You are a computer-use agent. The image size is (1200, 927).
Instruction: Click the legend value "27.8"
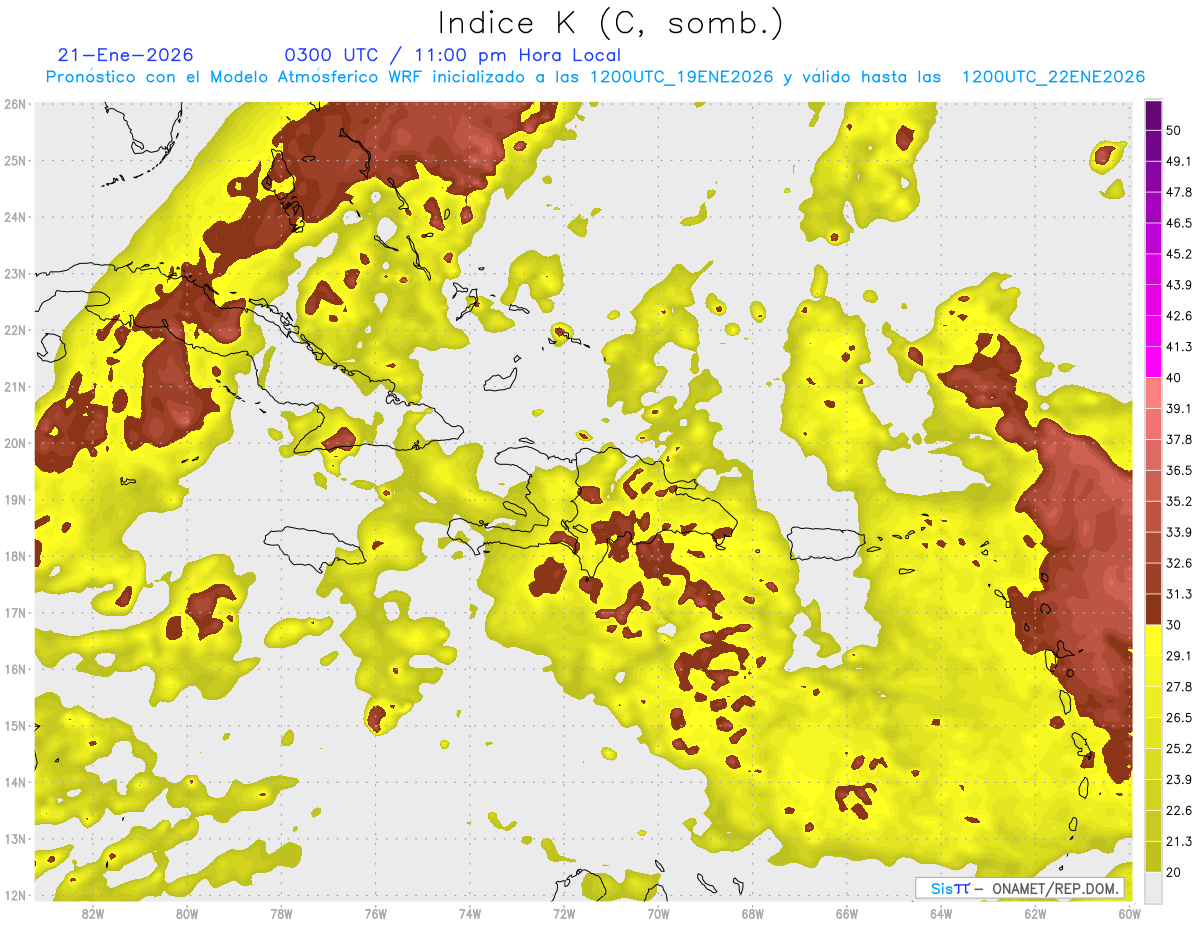[1178, 686]
